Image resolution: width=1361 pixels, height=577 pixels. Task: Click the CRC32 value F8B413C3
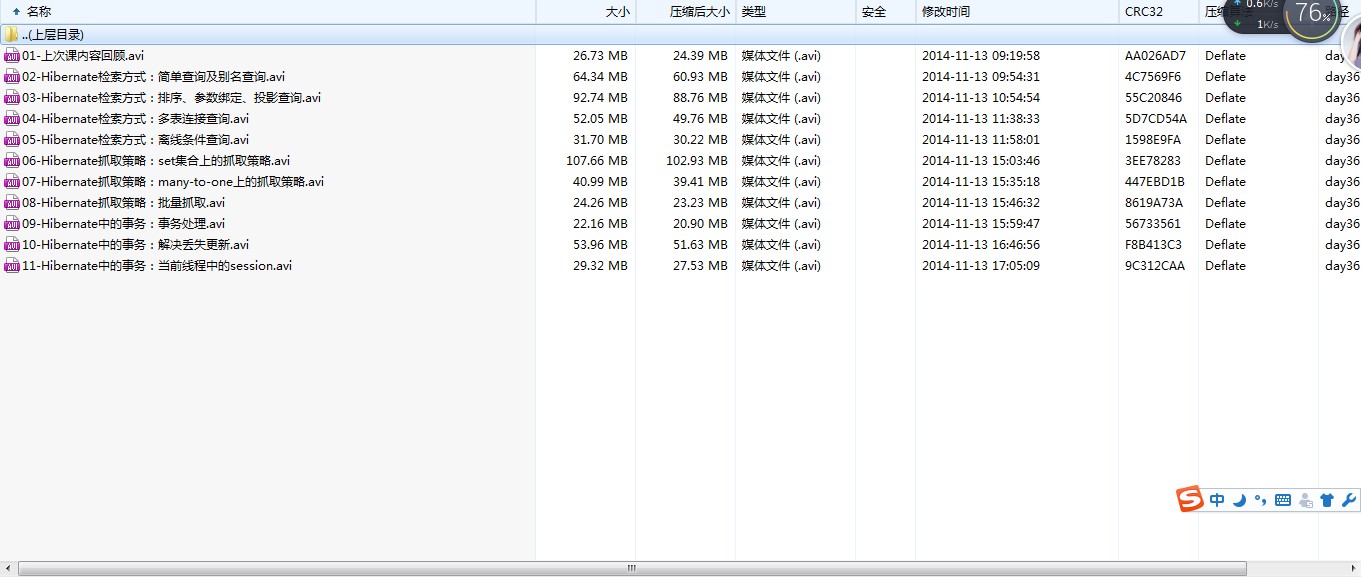pos(1153,245)
